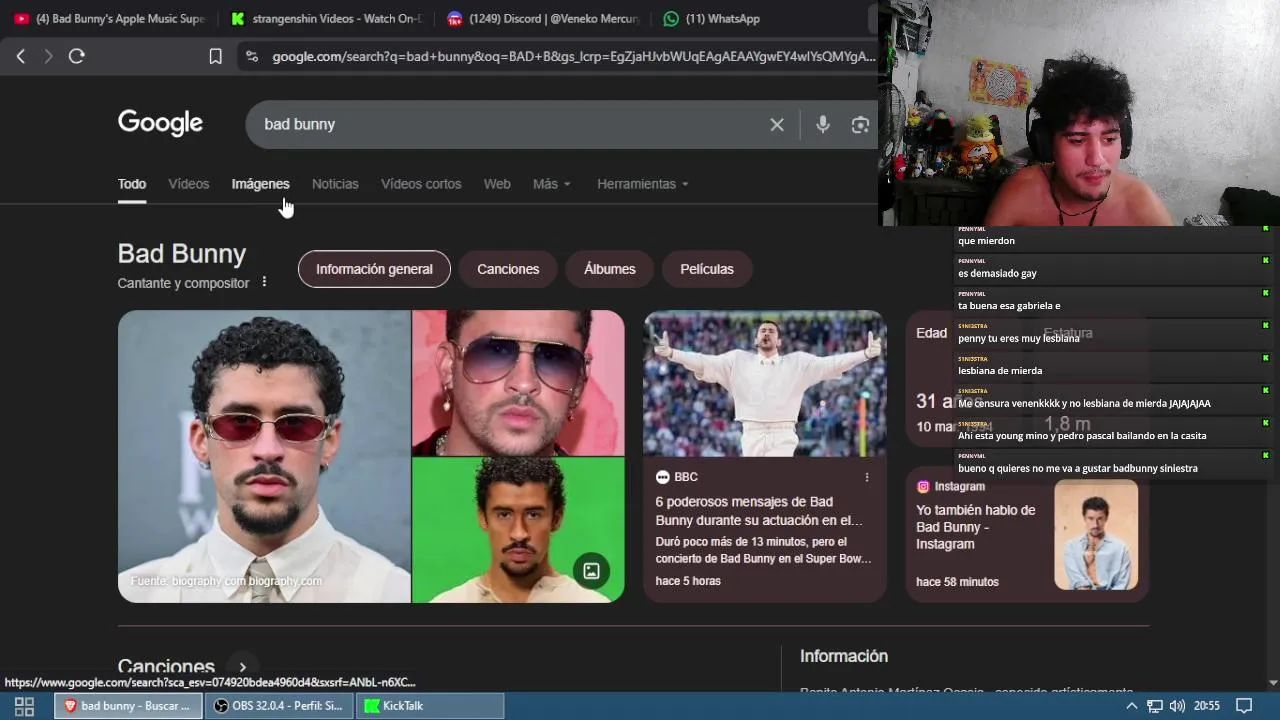The width and height of the screenshot is (1280, 720).
Task: Start voice search with the microphone icon
Action: [822, 124]
